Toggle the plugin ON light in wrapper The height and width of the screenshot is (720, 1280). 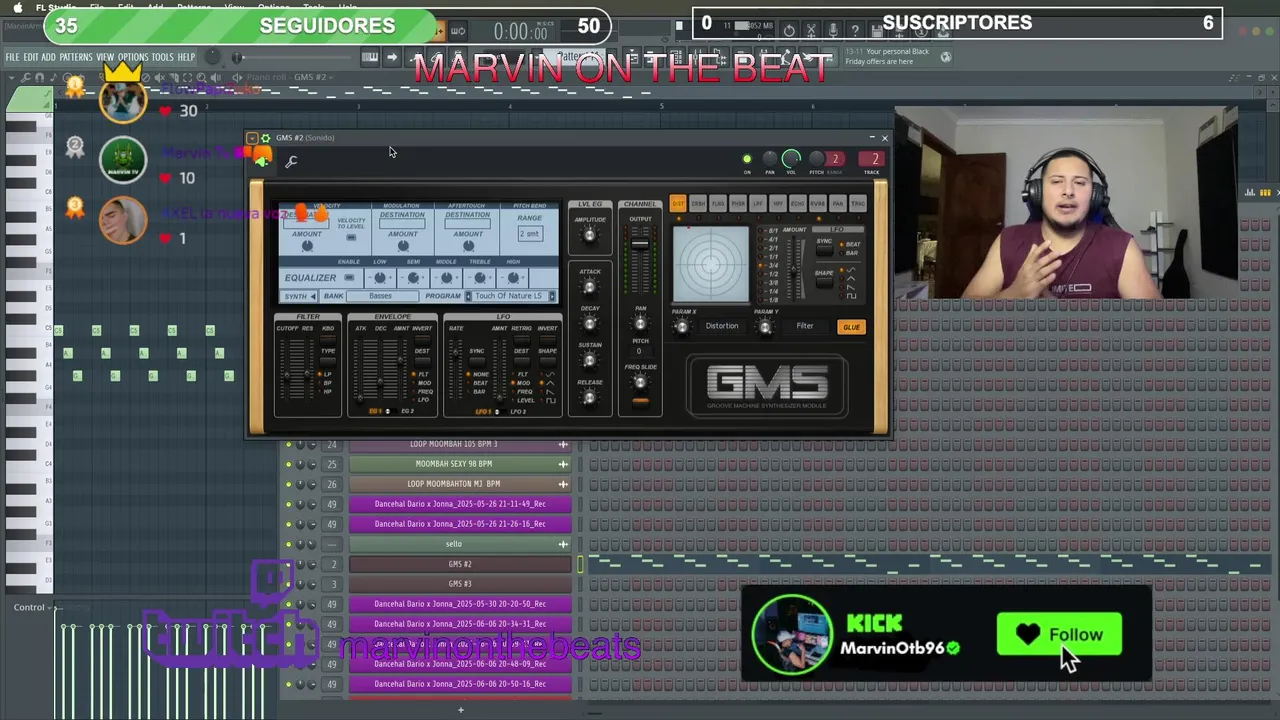pos(747,159)
